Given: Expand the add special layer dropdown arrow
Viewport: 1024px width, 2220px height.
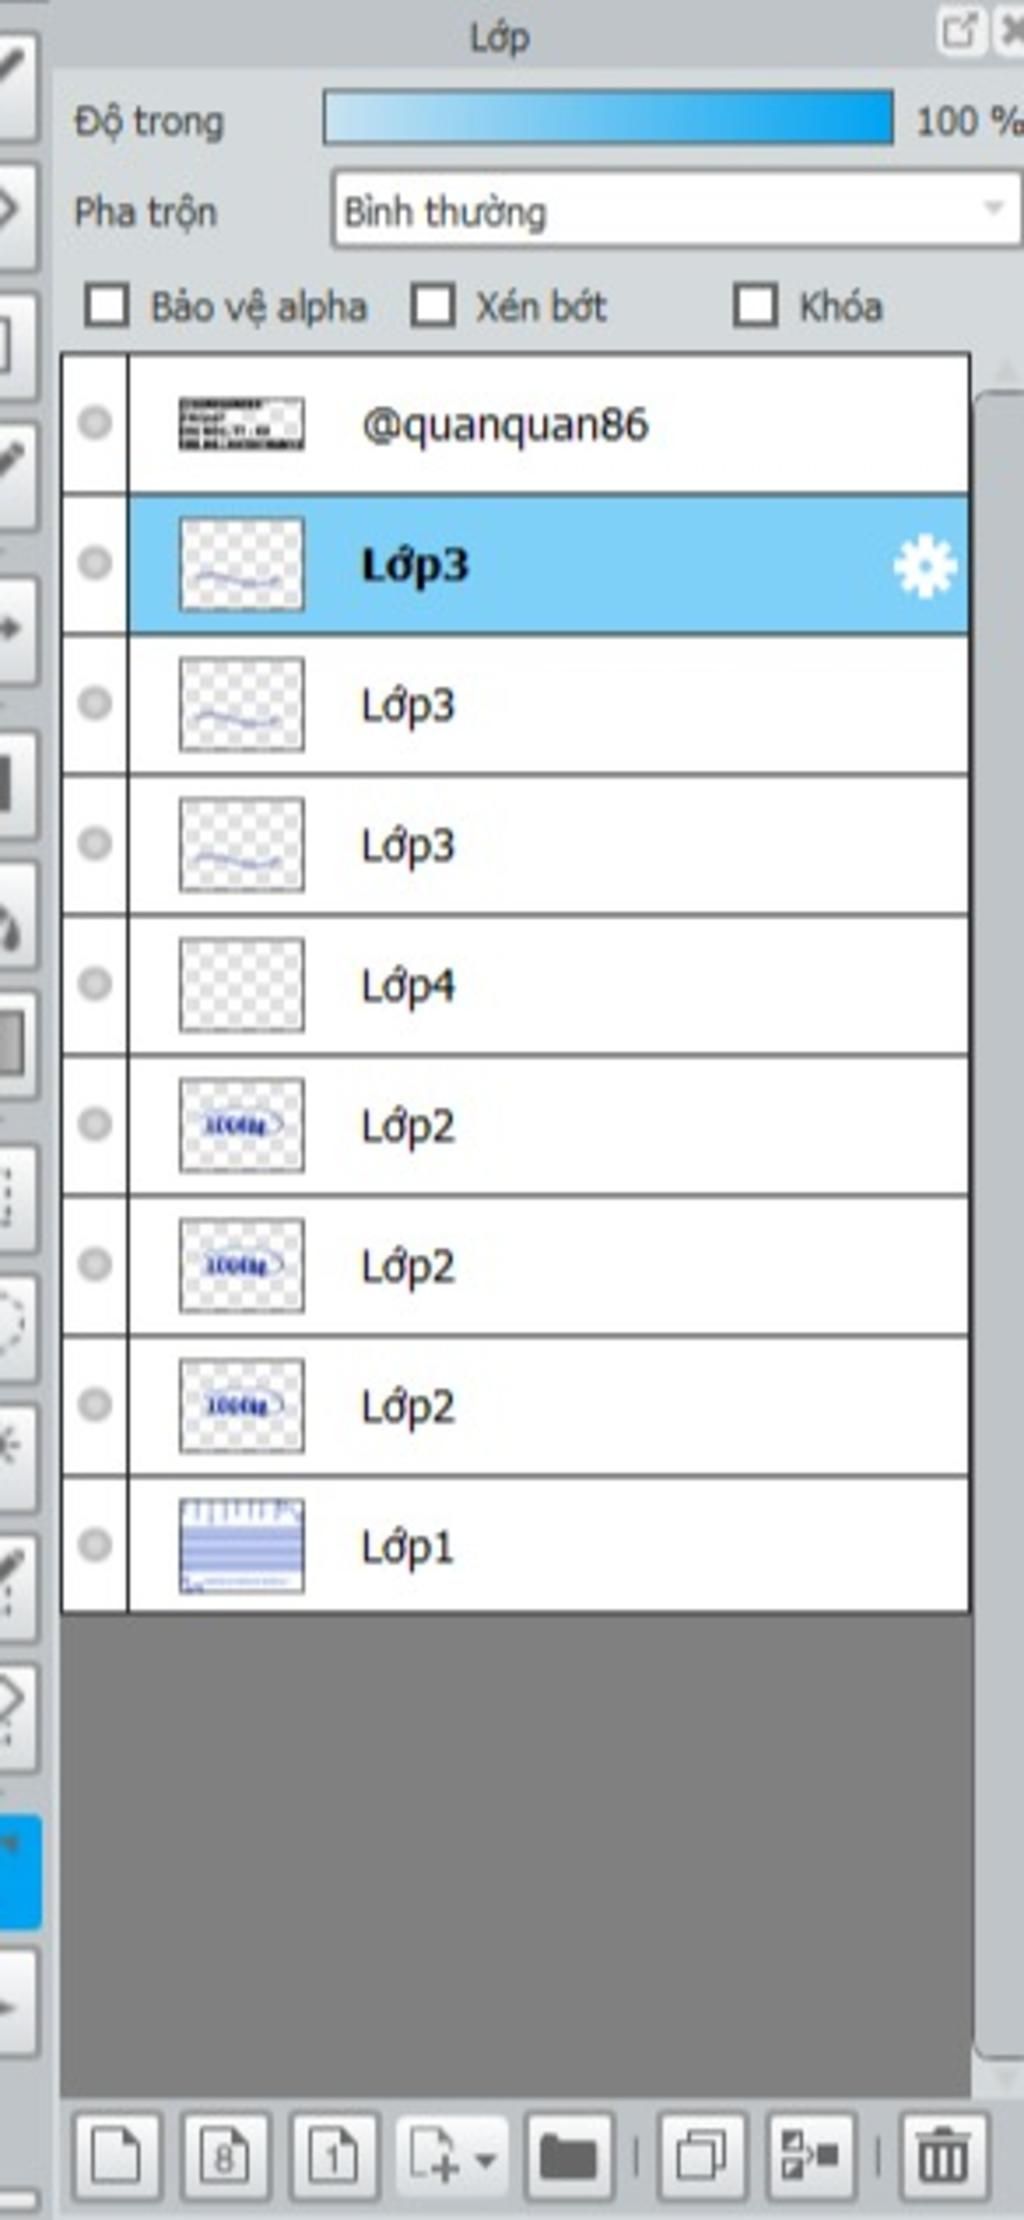Looking at the screenshot, I should tap(486, 2158).
